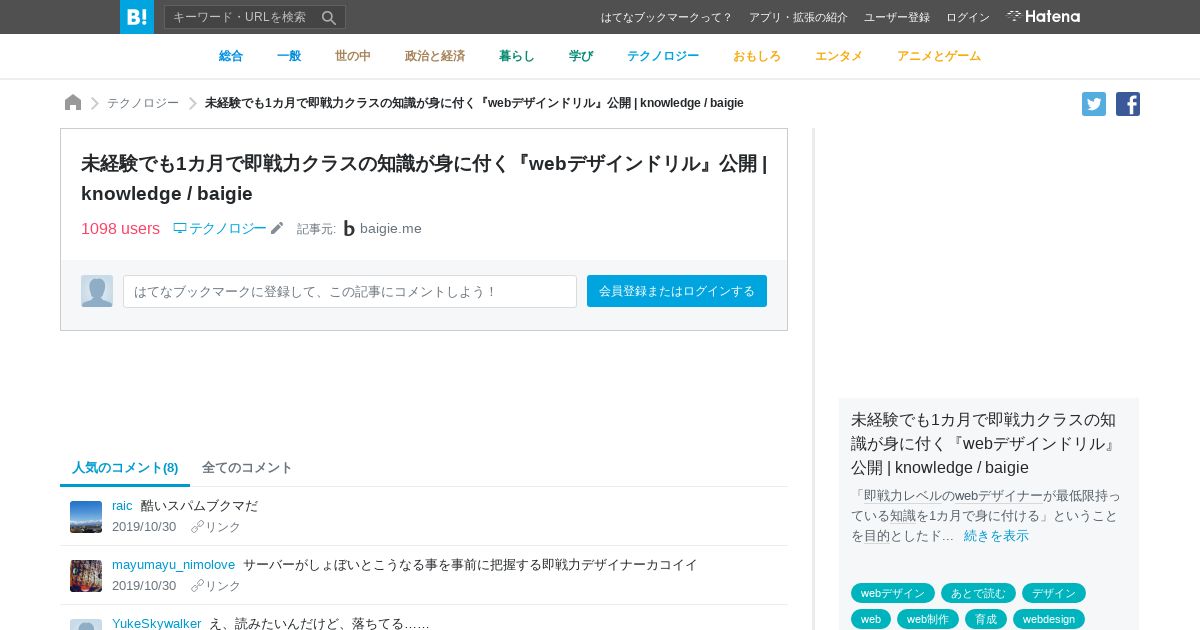Image resolution: width=1200 pixels, height=630 pixels.
Task: Share the page on Facebook
Action: [x=1128, y=104]
